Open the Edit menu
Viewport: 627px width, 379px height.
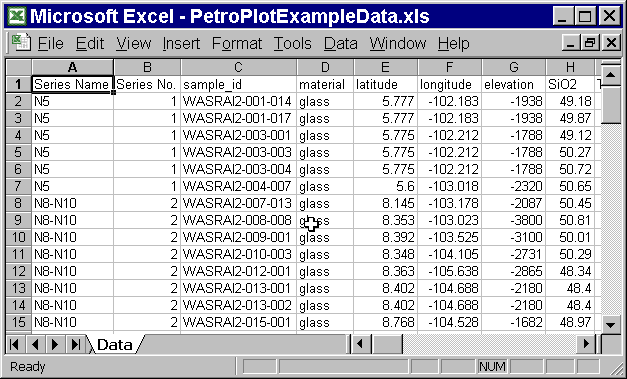tap(90, 43)
